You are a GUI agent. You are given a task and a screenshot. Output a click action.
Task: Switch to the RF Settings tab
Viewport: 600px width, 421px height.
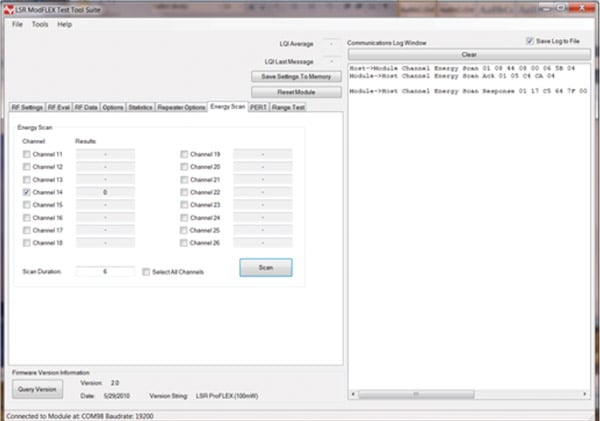tap(27, 106)
